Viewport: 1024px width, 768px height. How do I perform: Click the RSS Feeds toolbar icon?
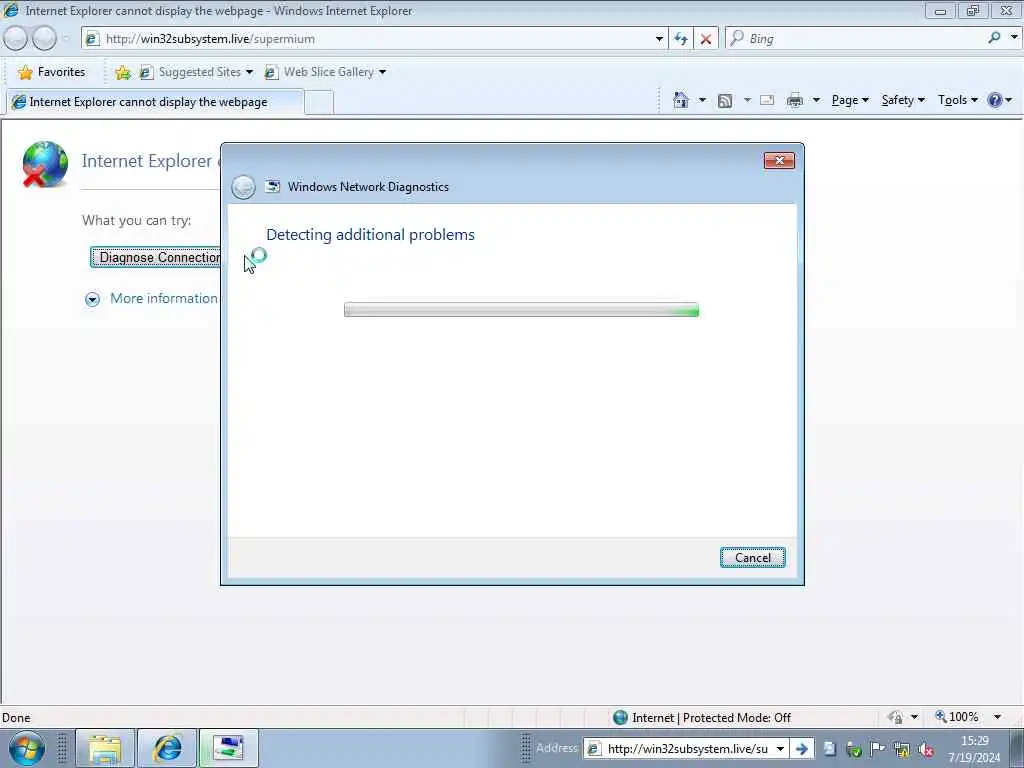pyautogui.click(x=725, y=101)
